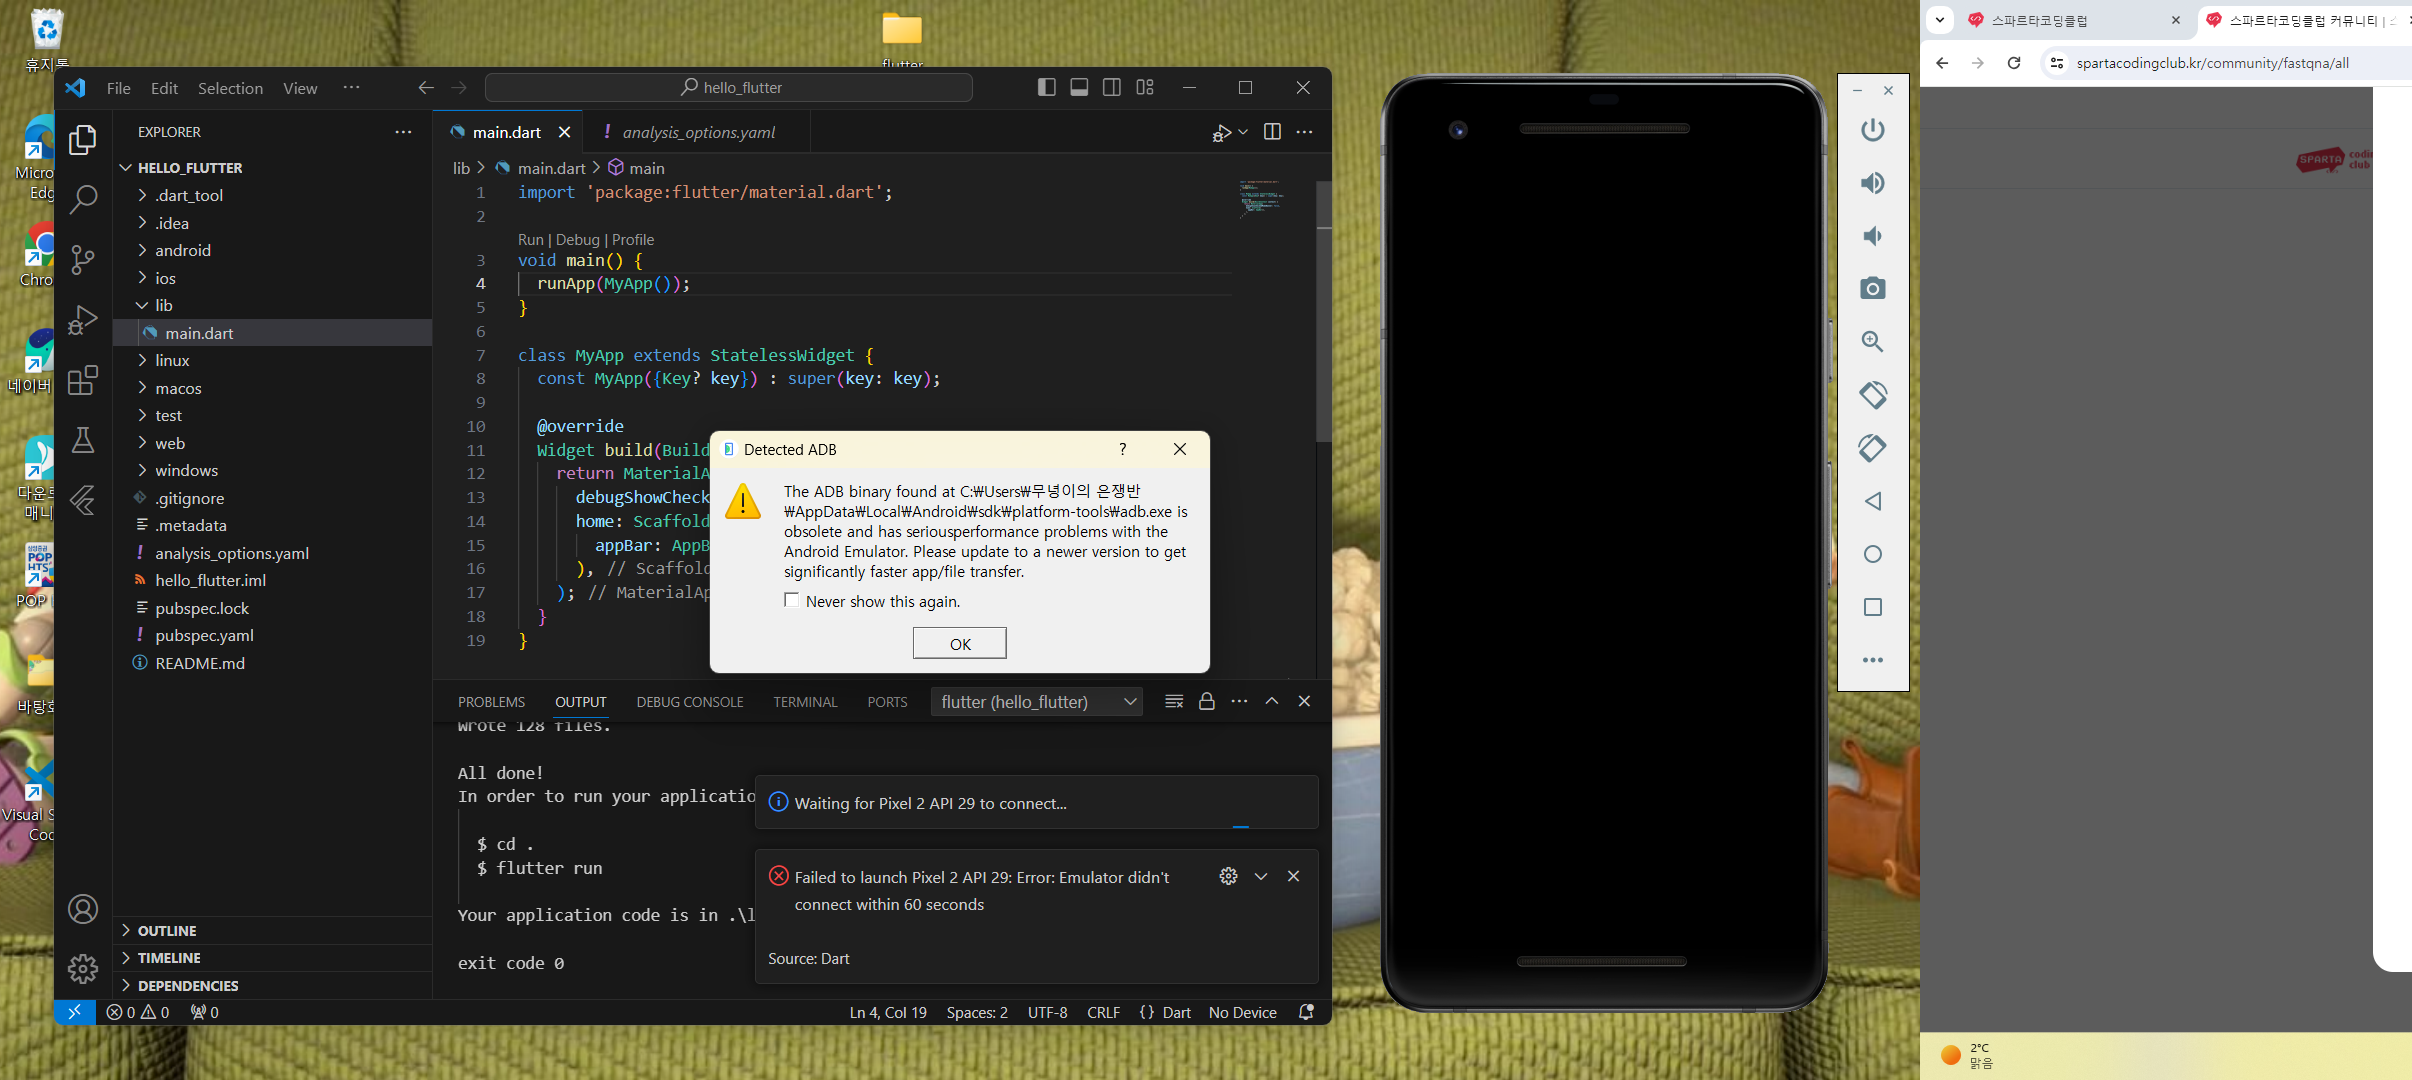Open the Testing flask view

83,440
